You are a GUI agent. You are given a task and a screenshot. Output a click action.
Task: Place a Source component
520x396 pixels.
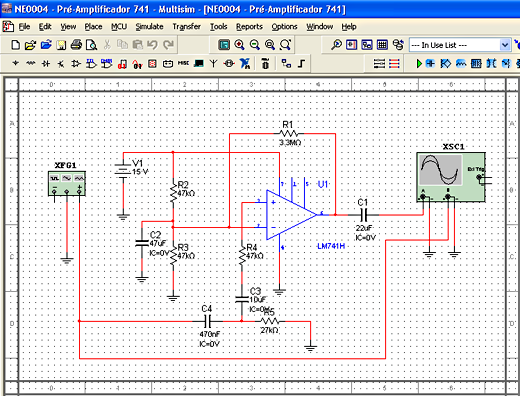(x=15, y=63)
